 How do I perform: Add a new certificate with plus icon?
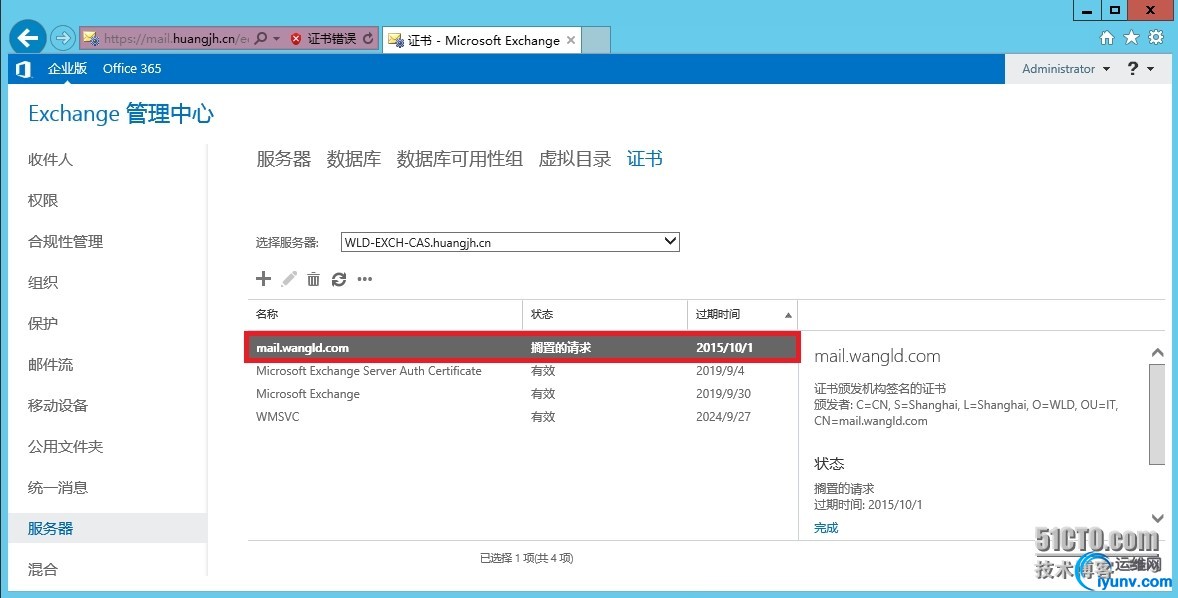(x=263, y=279)
